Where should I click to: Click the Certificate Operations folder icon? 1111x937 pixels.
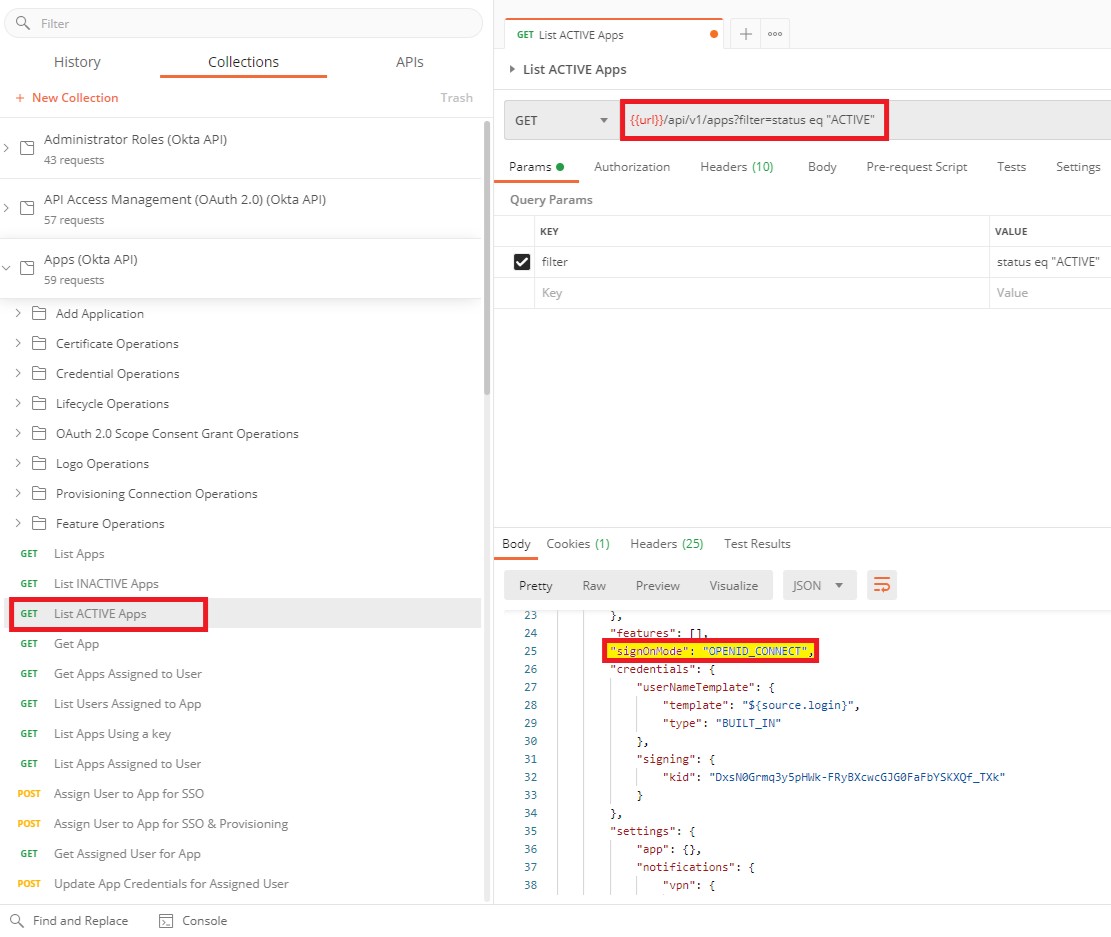click(x=39, y=343)
